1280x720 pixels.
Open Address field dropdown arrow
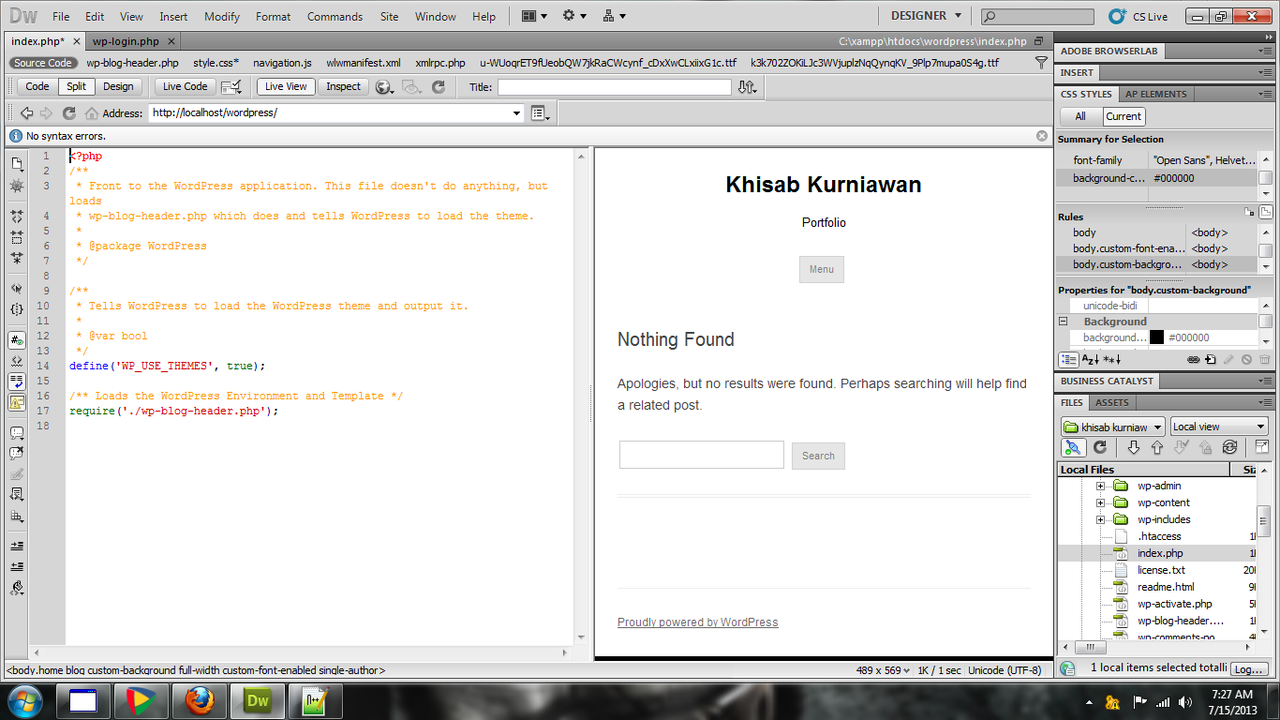(517, 114)
